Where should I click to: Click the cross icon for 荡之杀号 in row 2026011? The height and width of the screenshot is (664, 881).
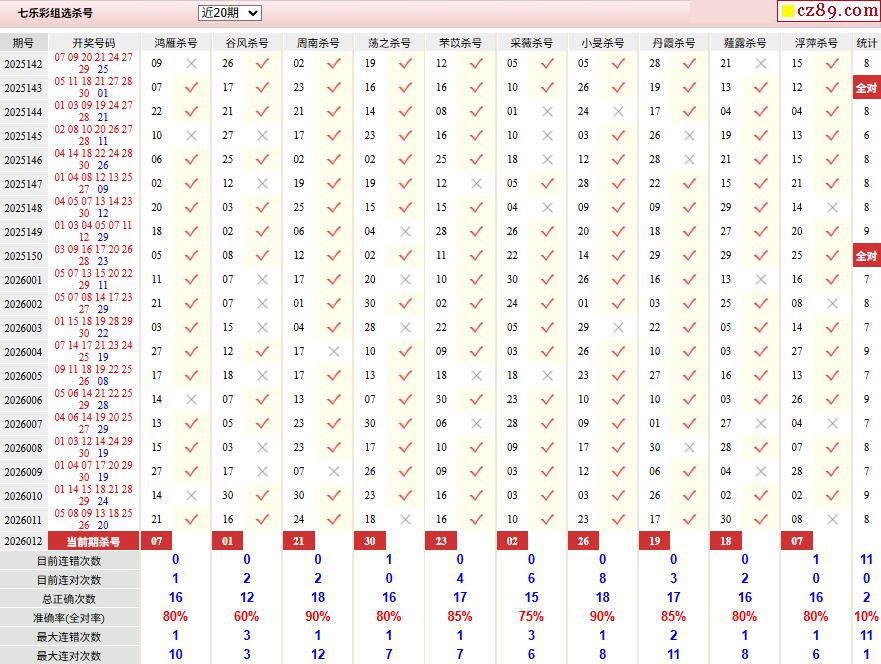coord(405,519)
